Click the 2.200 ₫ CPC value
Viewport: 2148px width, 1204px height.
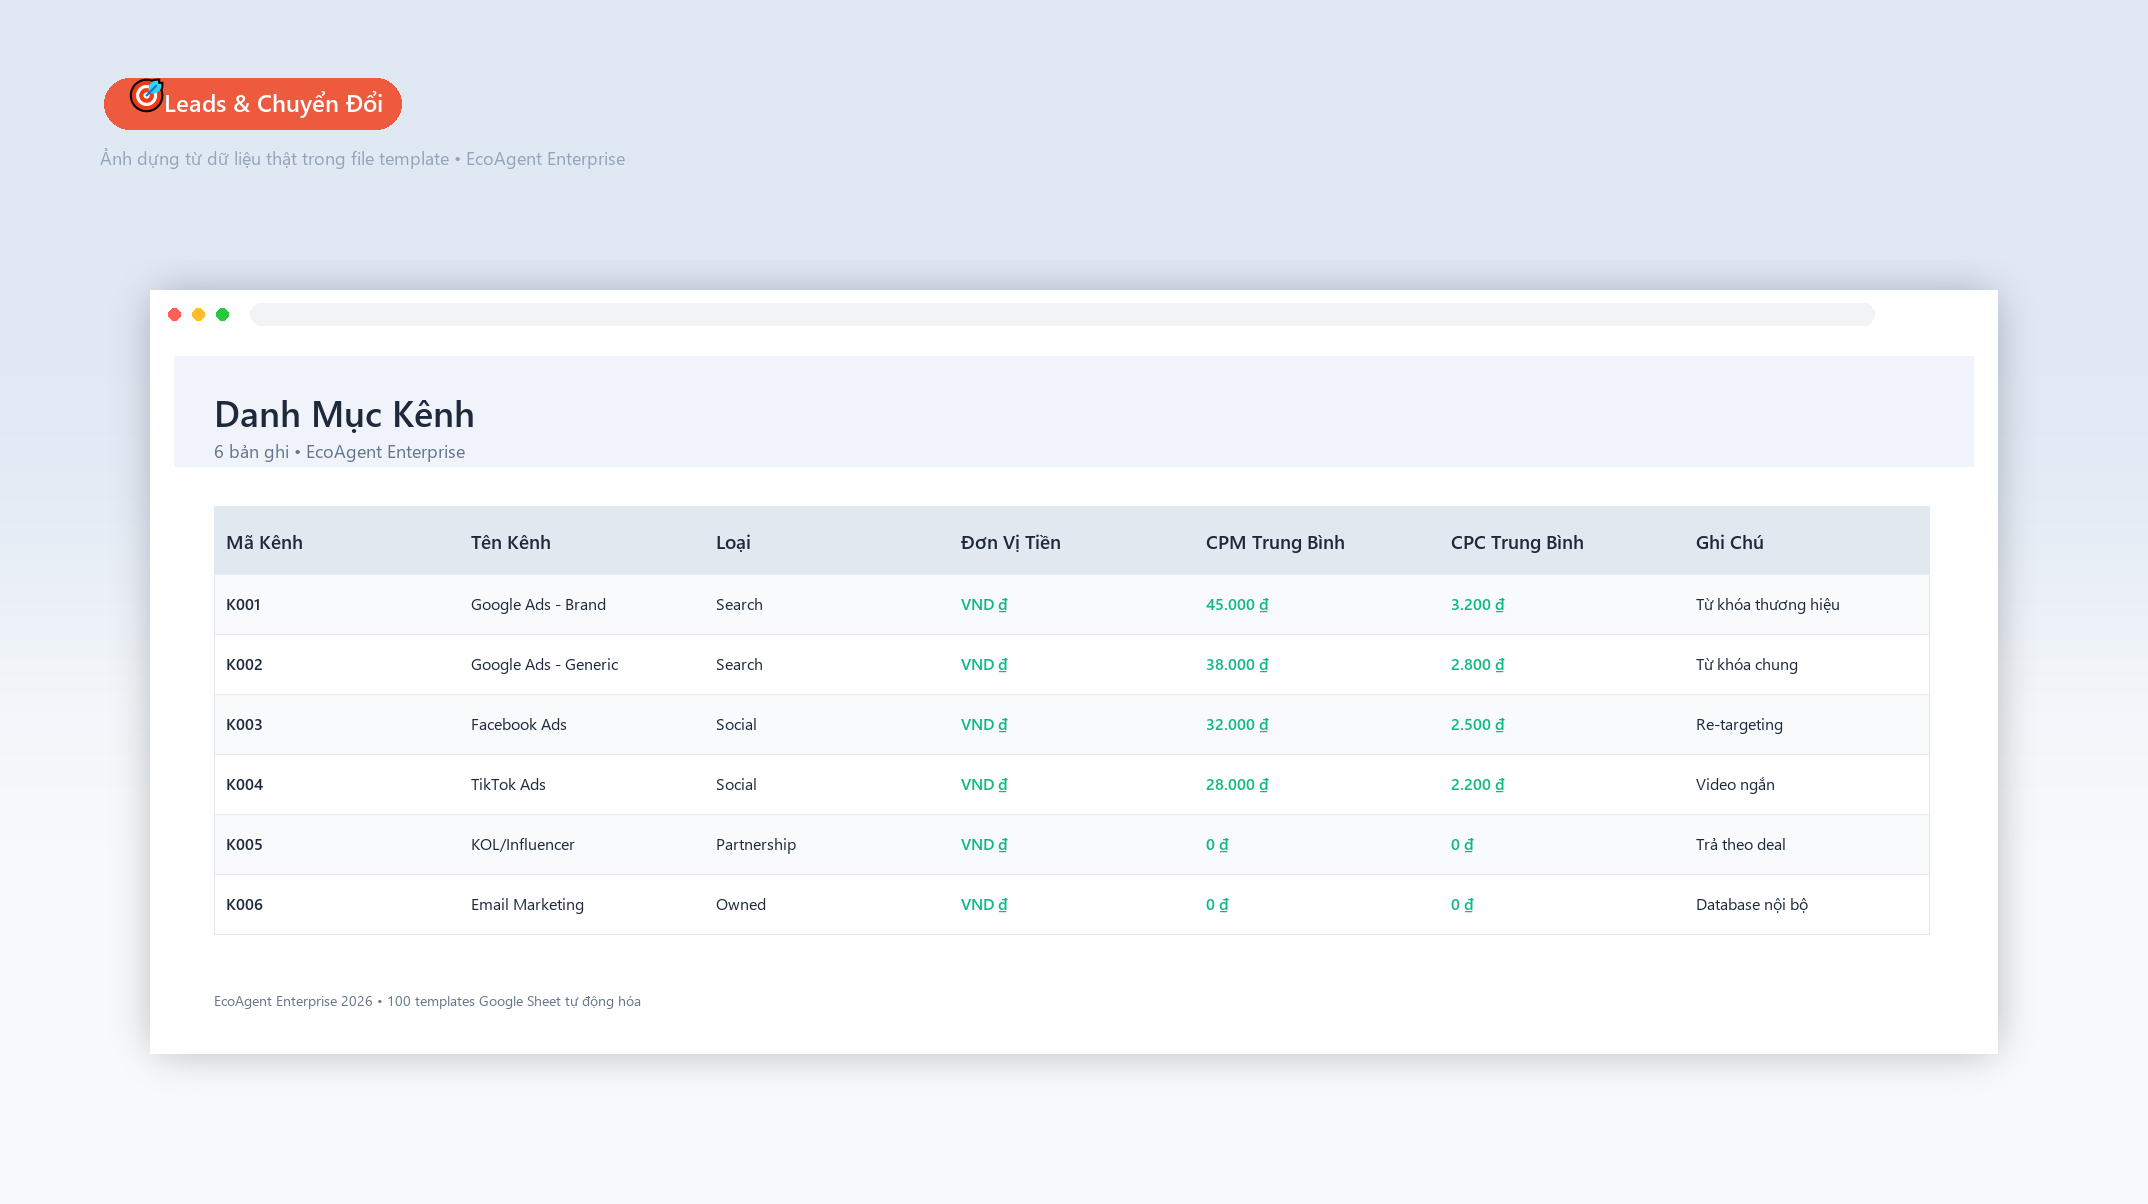tap(1478, 785)
